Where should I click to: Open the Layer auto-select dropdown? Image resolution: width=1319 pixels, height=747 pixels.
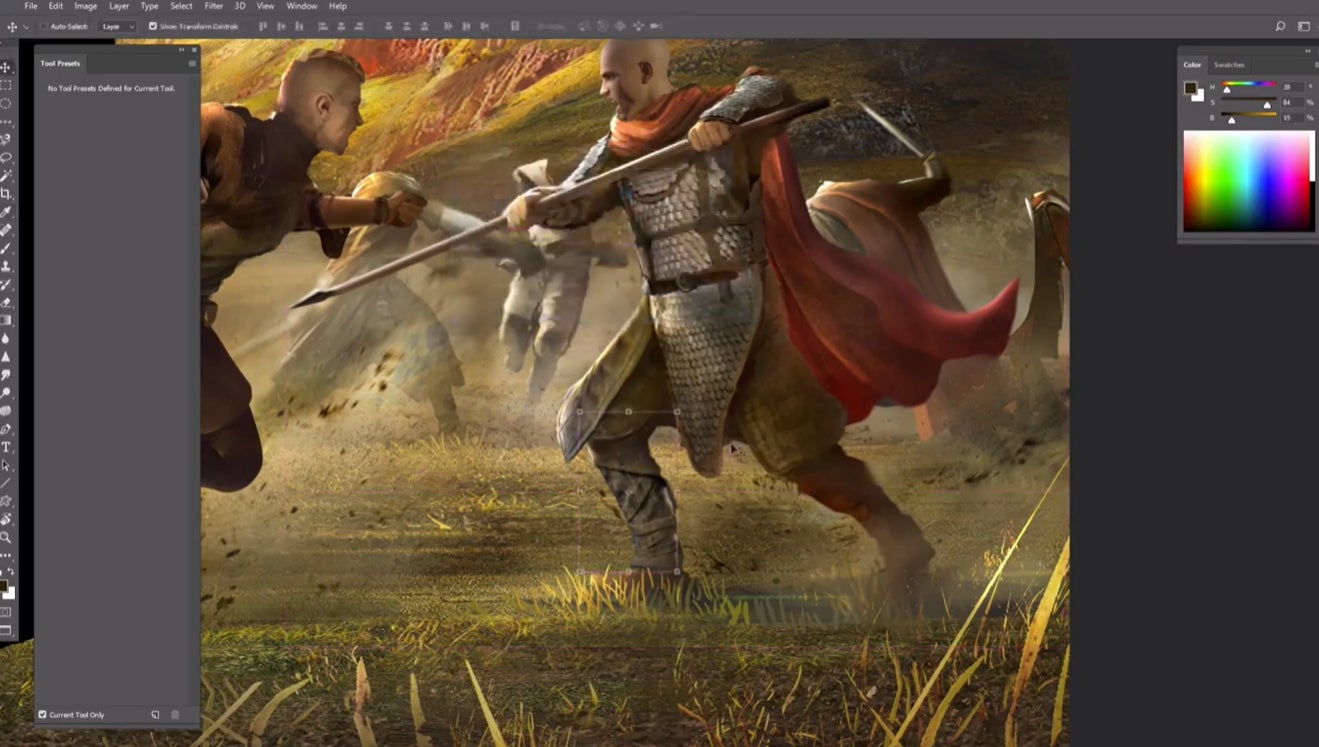(118, 26)
